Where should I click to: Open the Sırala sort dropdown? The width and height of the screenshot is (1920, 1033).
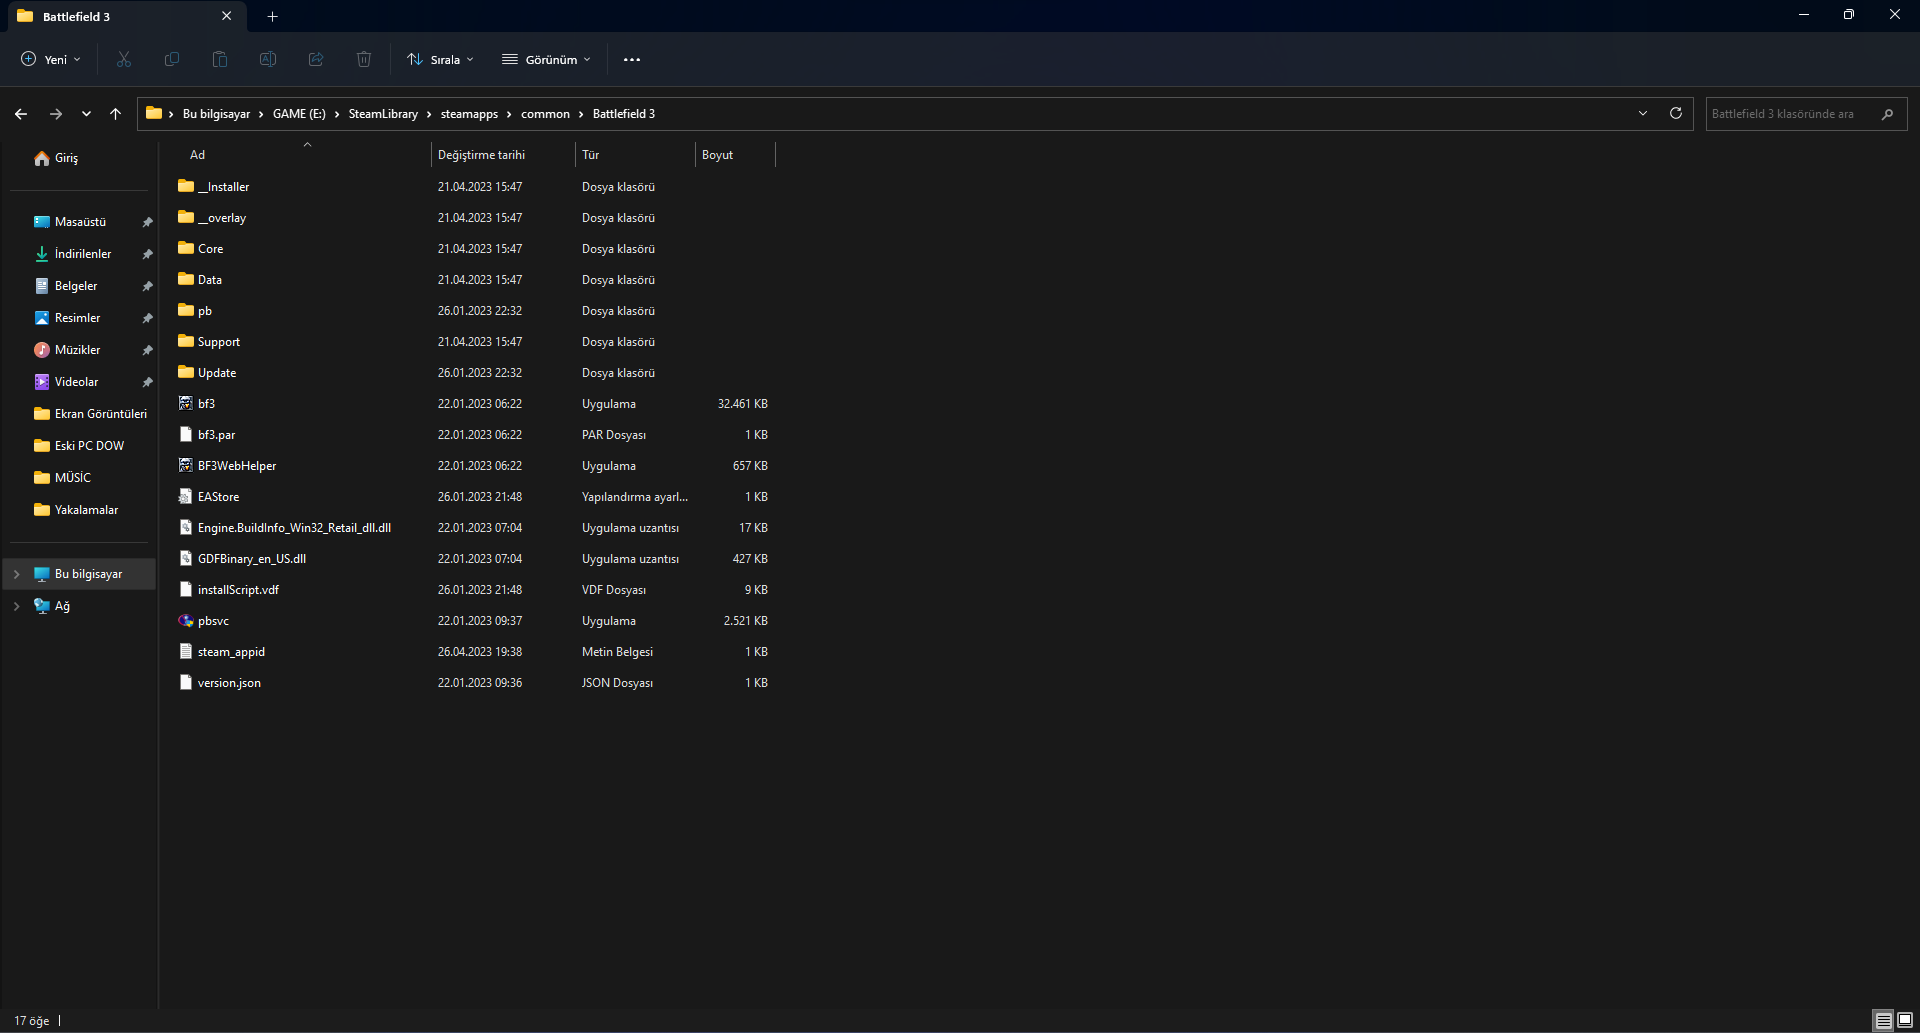tap(440, 60)
